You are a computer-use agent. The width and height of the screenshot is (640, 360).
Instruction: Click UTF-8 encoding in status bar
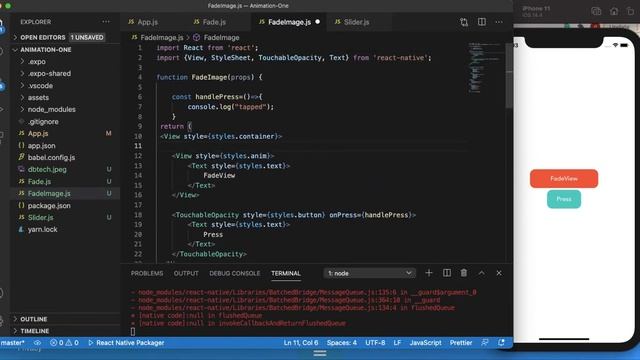point(375,343)
